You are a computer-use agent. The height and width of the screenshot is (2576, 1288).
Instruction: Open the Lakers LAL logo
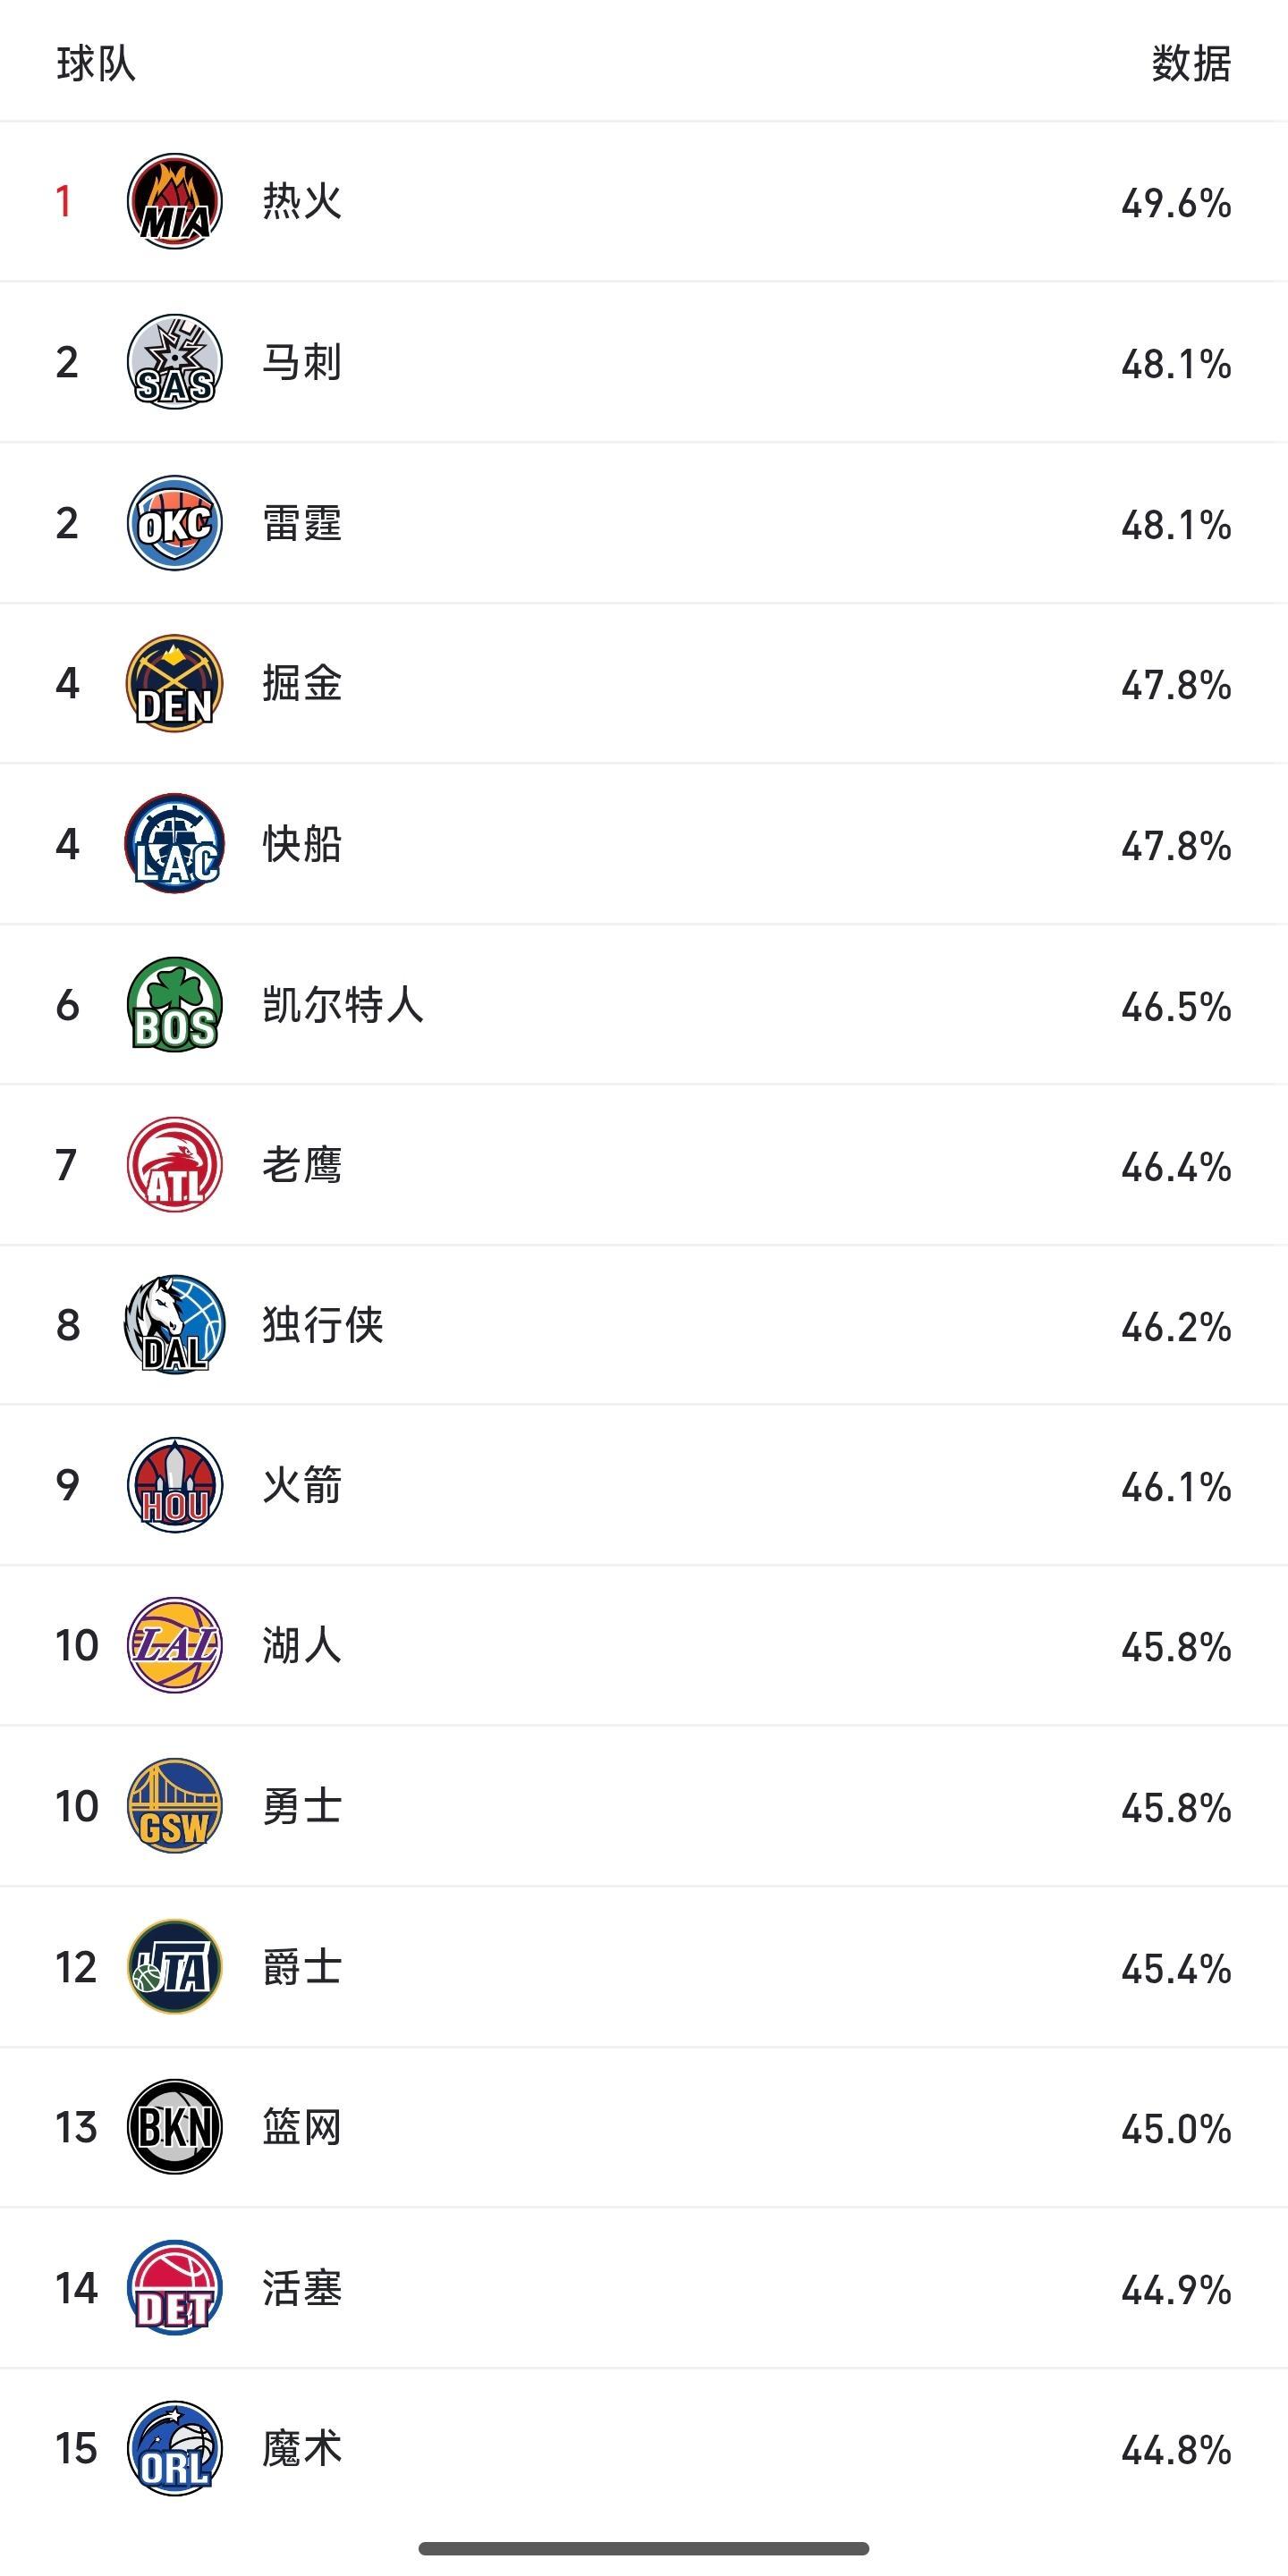click(175, 1645)
